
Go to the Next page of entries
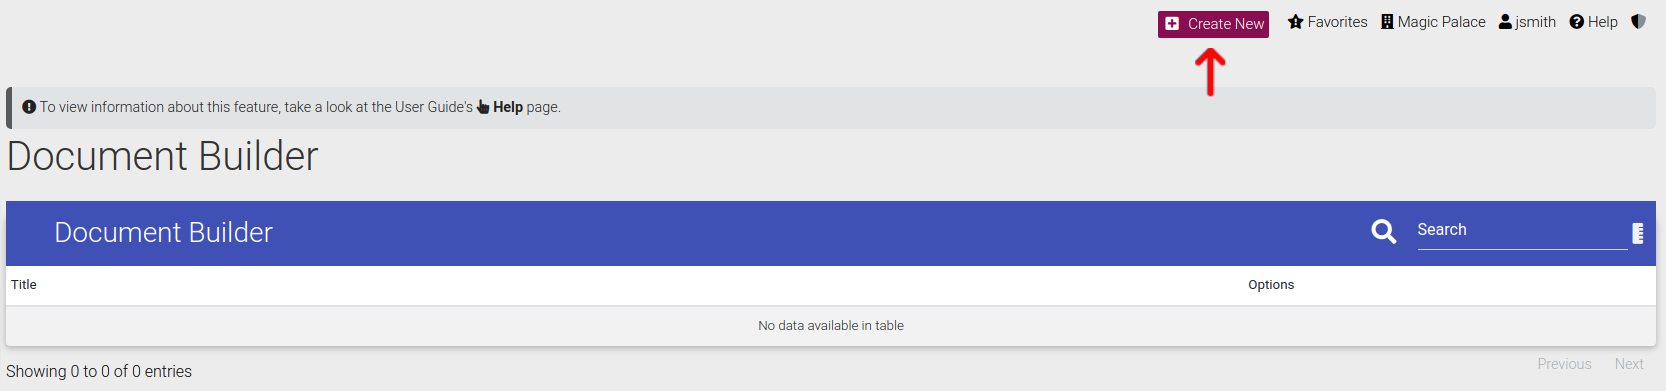(1629, 364)
